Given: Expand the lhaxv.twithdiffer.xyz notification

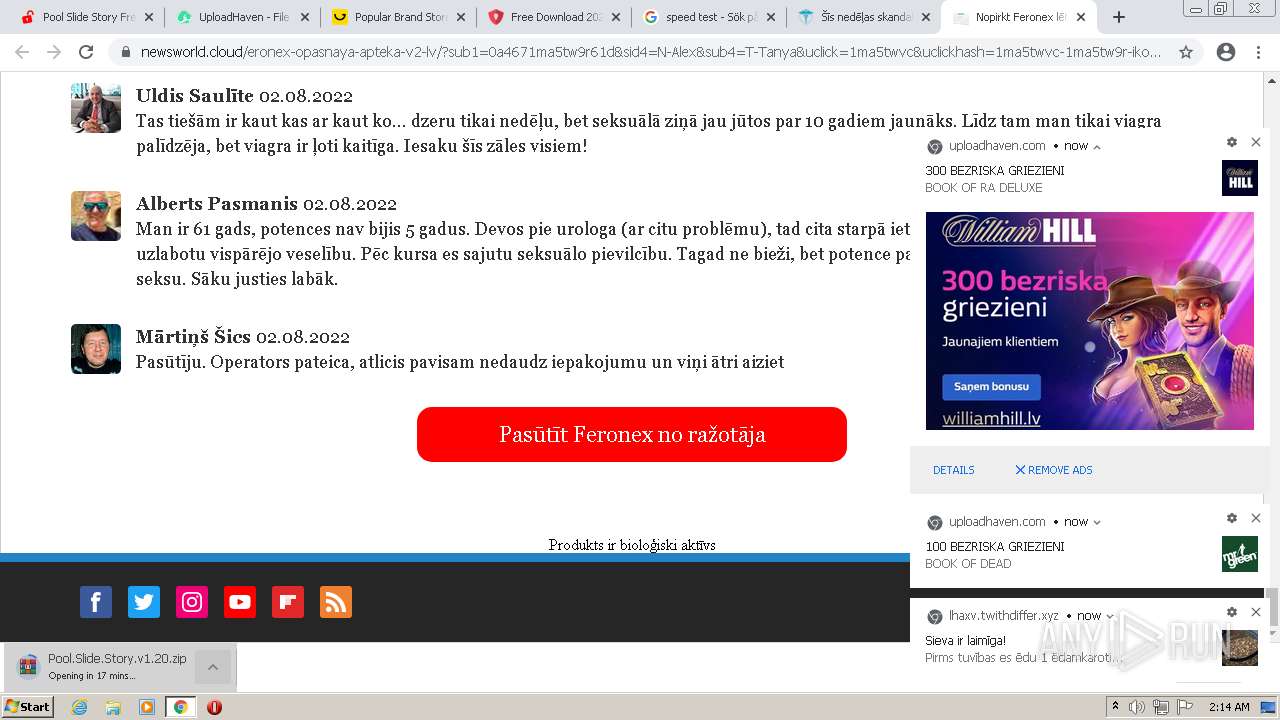Looking at the screenshot, I should (1110, 616).
